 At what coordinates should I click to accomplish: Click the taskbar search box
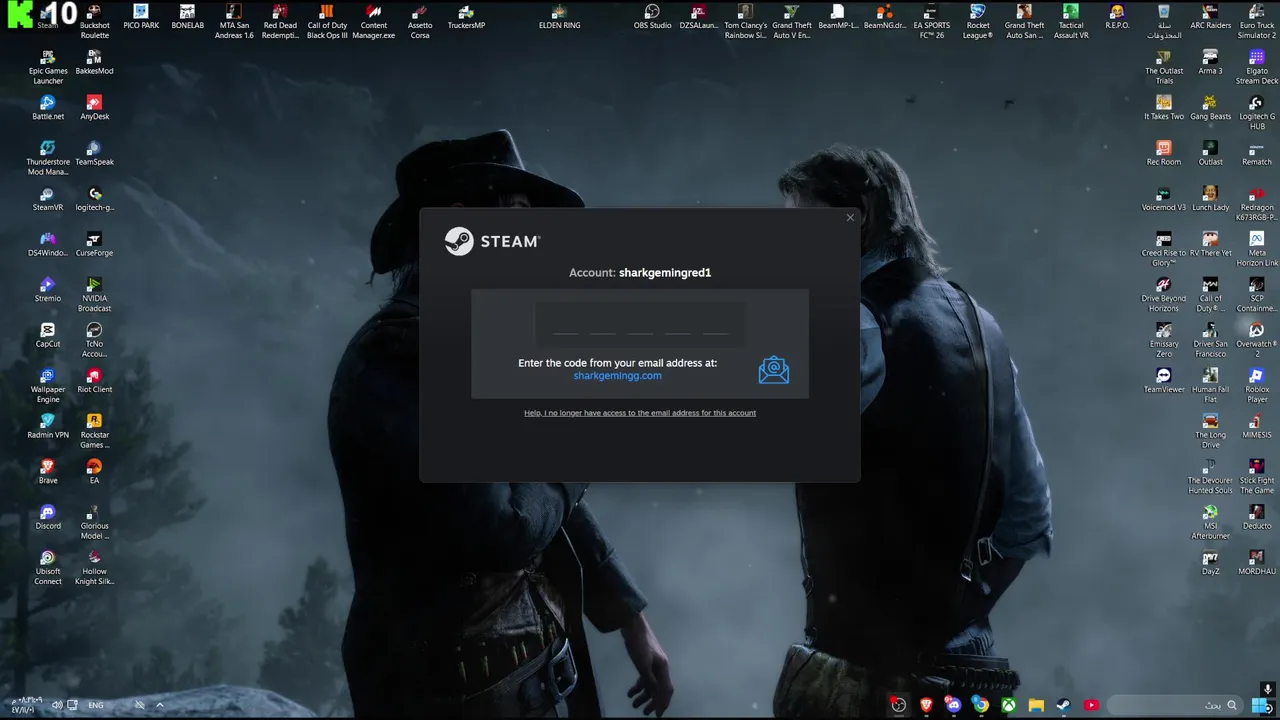(1175, 705)
